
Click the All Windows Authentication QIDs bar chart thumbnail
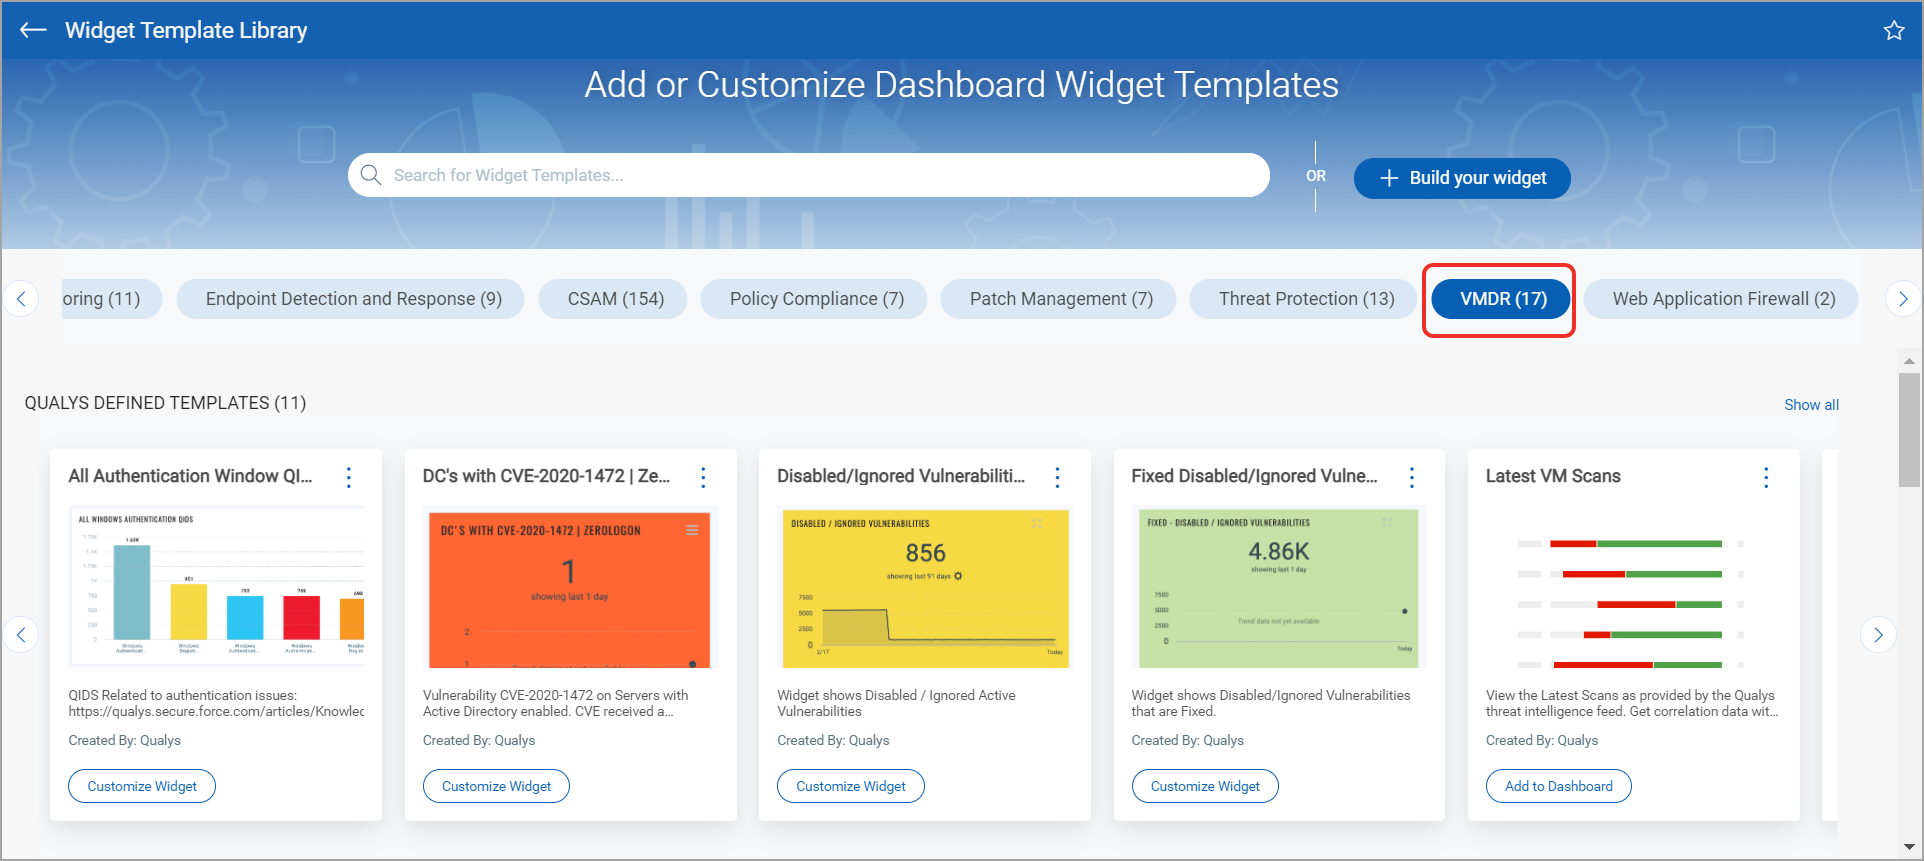216,587
